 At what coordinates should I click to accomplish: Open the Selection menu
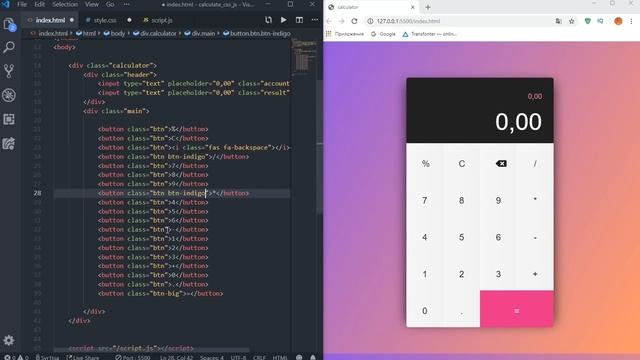65,4
